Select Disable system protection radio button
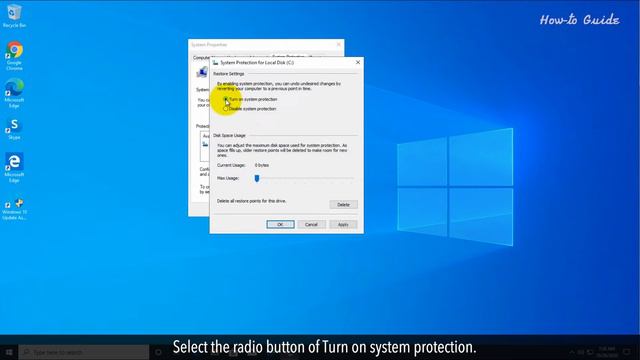640x360 pixels. (x=226, y=109)
